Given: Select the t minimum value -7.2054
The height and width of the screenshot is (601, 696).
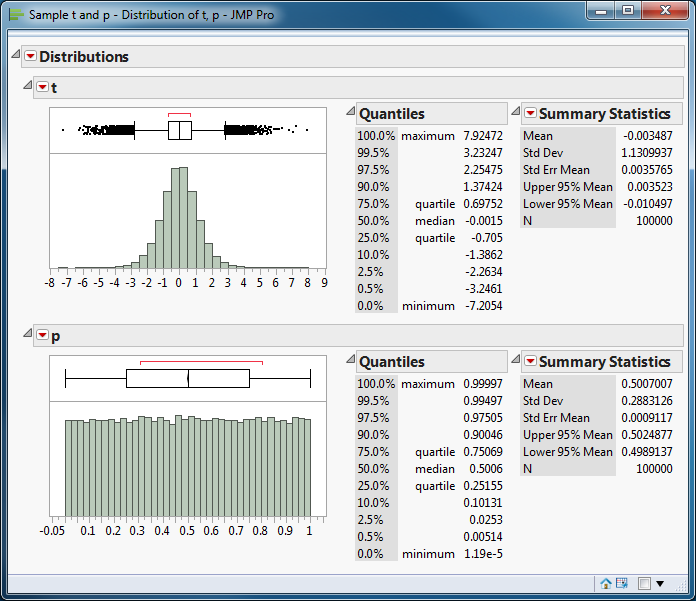Looking at the screenshot, I should pyautogui.click(x=484, y=306).
